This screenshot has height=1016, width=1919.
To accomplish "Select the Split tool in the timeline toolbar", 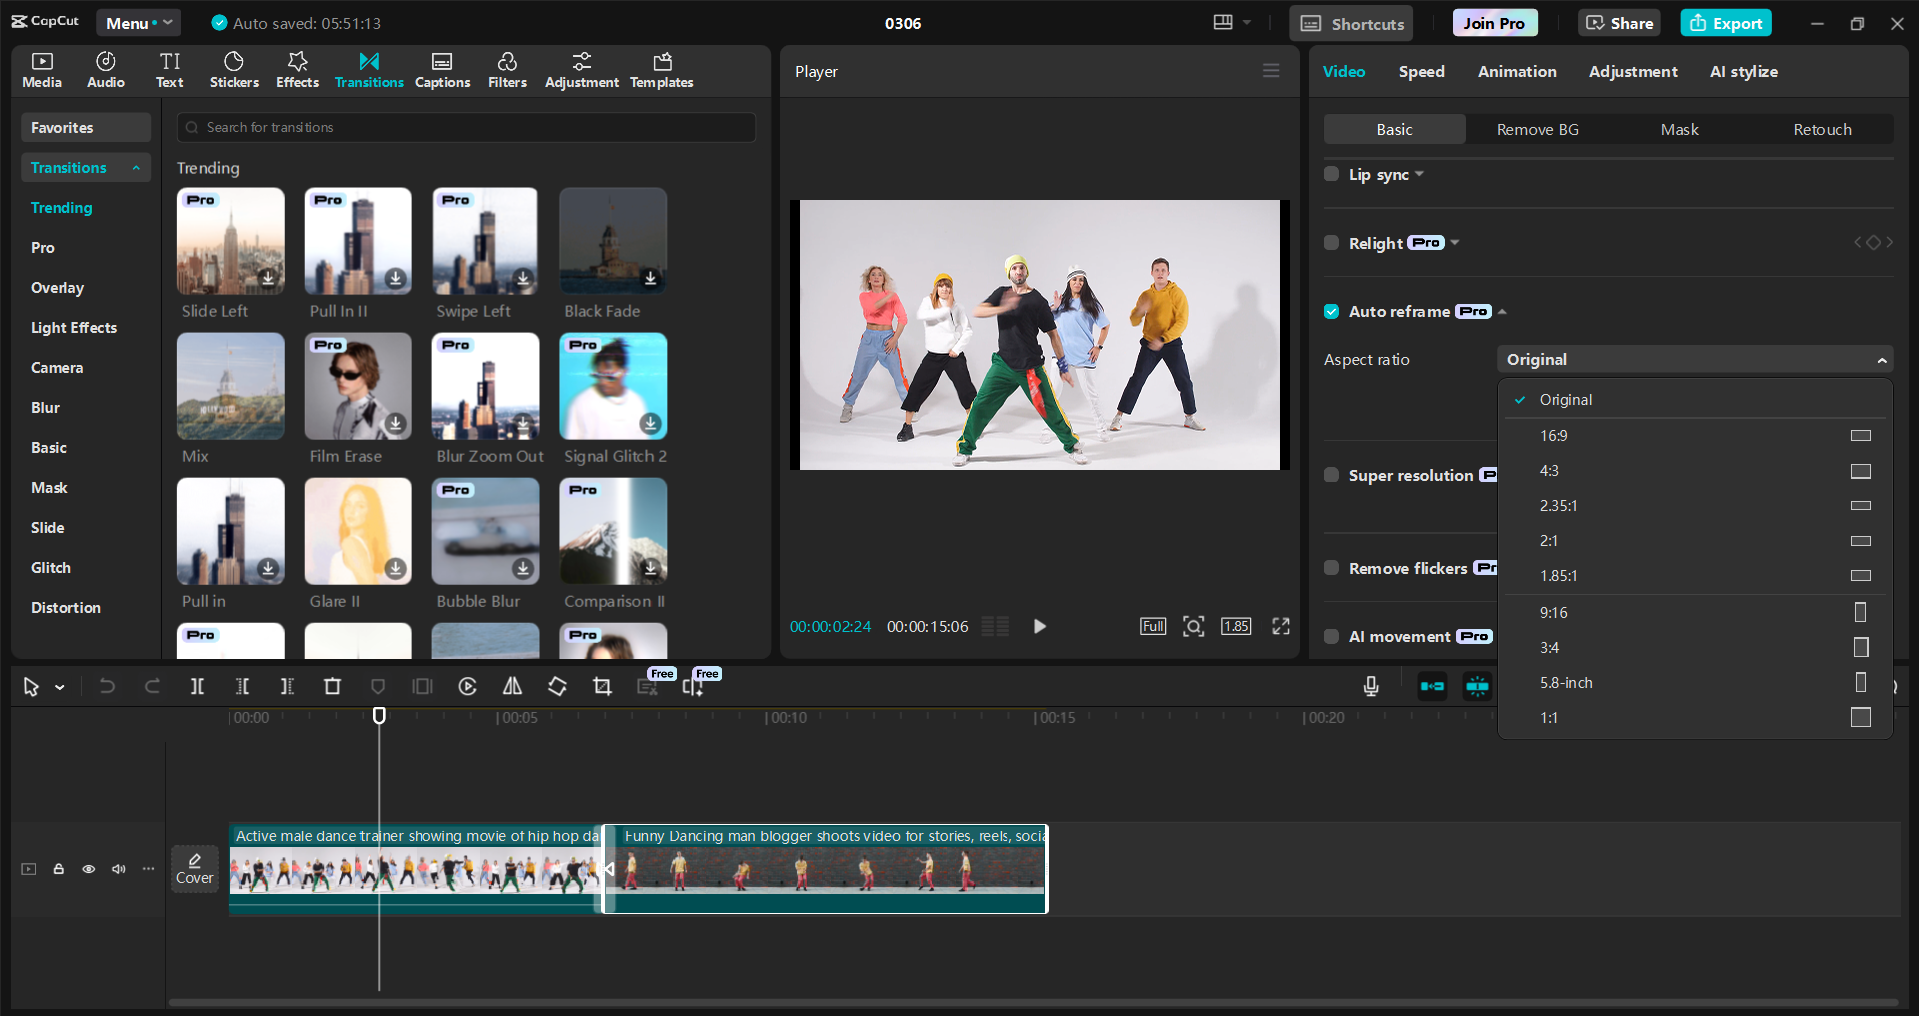I will click(x=197, y=687).
